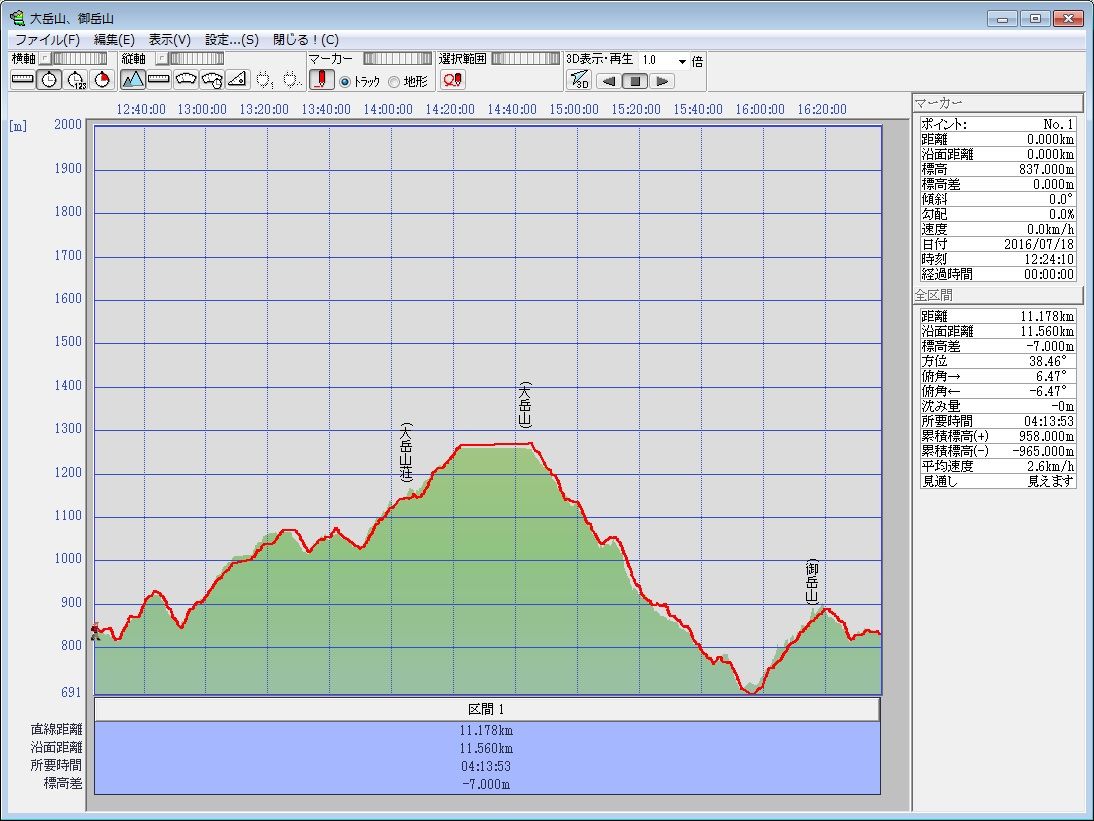Click the 区間 1 section header

tap(486, 709)
